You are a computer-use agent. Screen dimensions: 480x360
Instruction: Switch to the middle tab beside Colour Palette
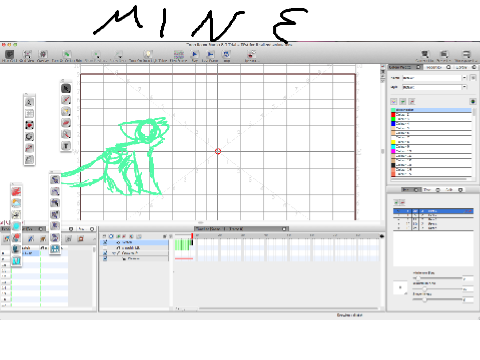pyautogui.click(x=438, y=67)
